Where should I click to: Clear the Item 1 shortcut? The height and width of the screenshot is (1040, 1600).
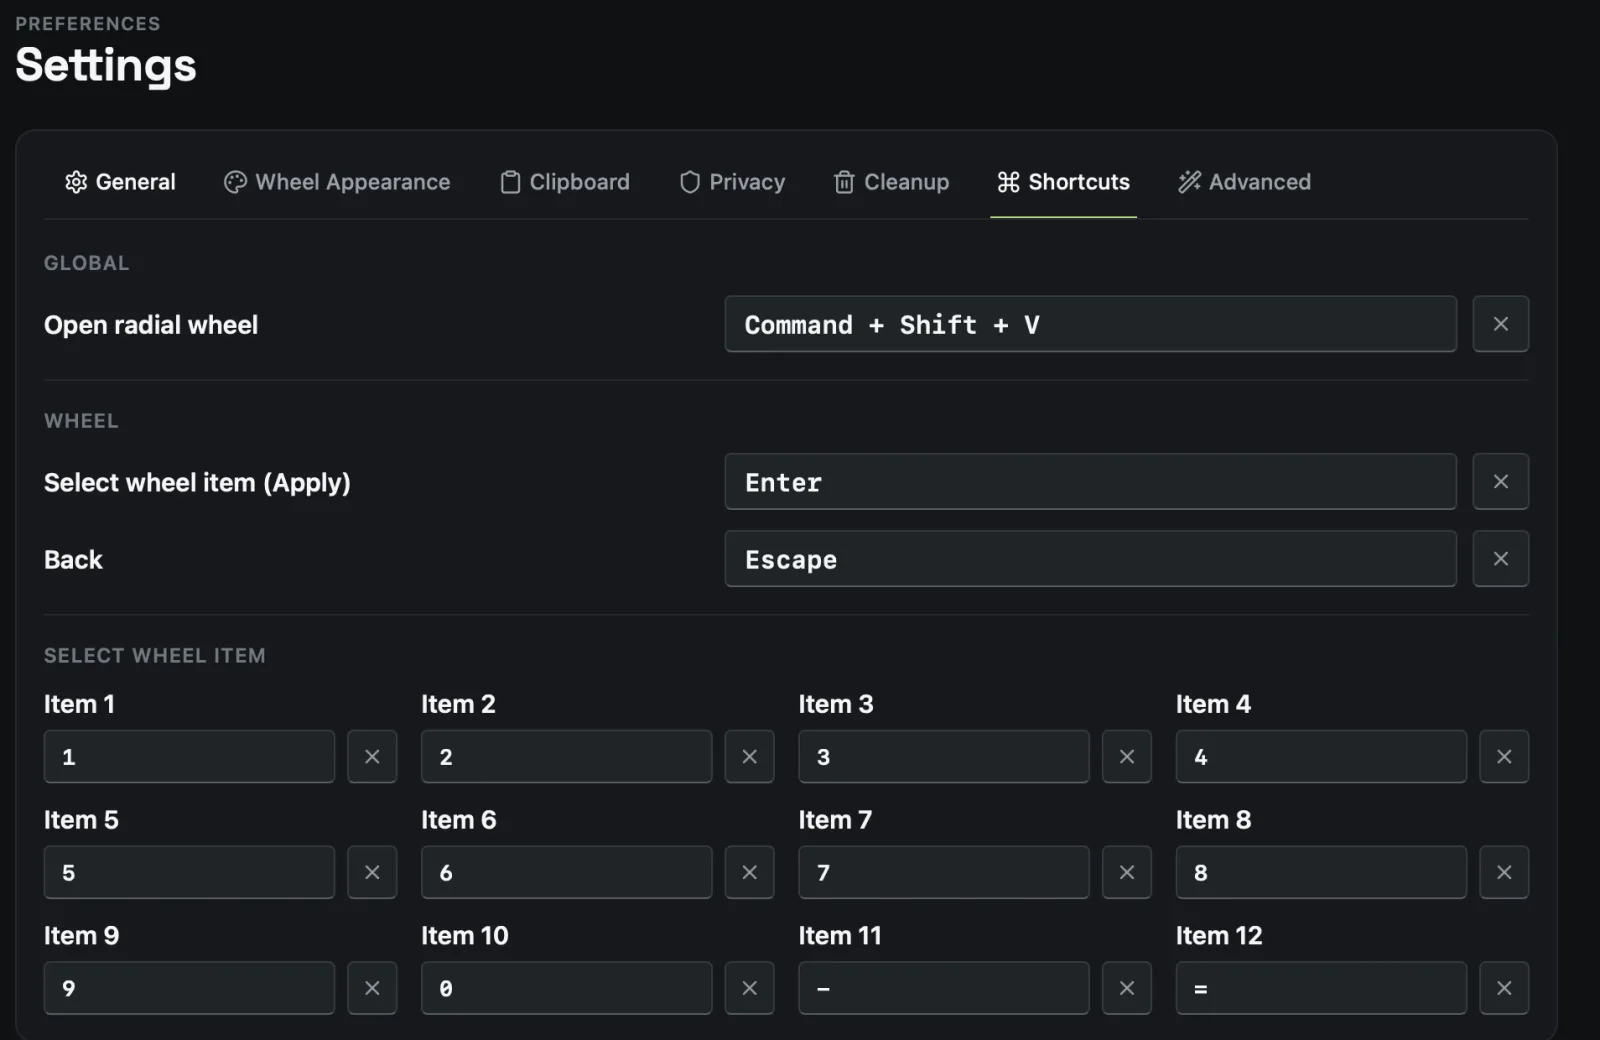click(372, 757)
